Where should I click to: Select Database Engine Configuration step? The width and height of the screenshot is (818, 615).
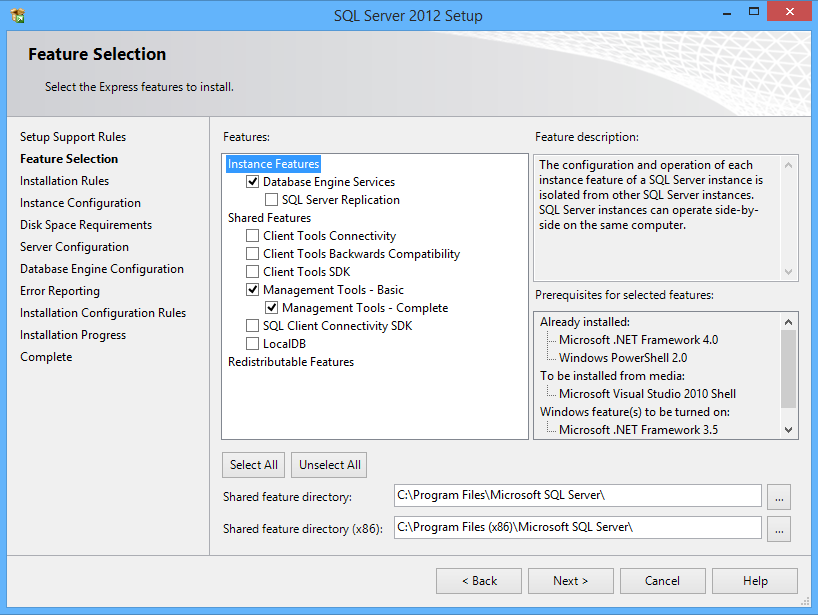102,269
